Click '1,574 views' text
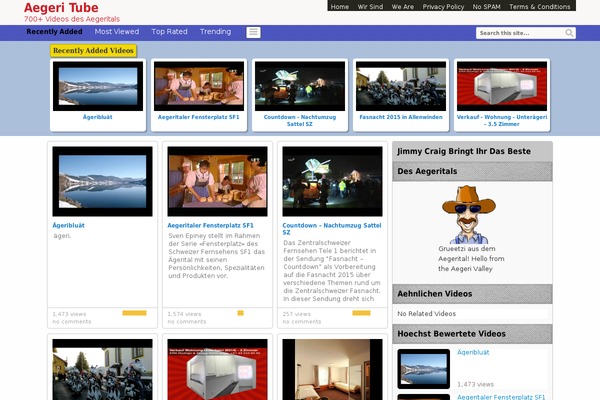Image resolution: width=600 pixels, height=400 pixels. pyautogui.click(x=184, y=314)
